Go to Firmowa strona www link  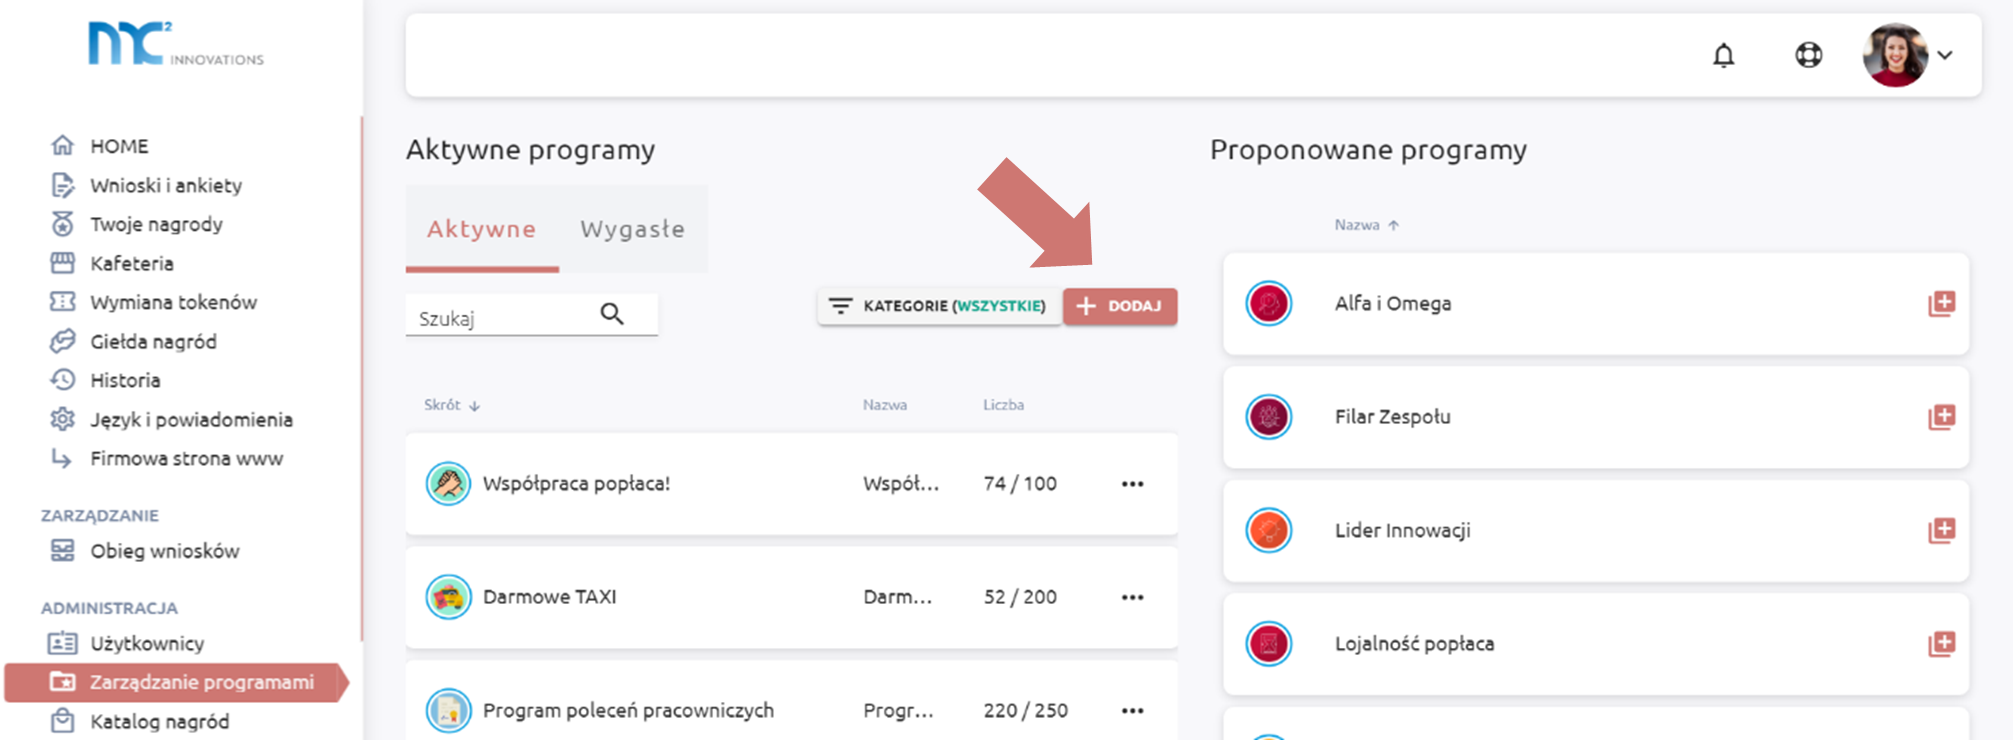pyautogui.click(x=186, y=458)
